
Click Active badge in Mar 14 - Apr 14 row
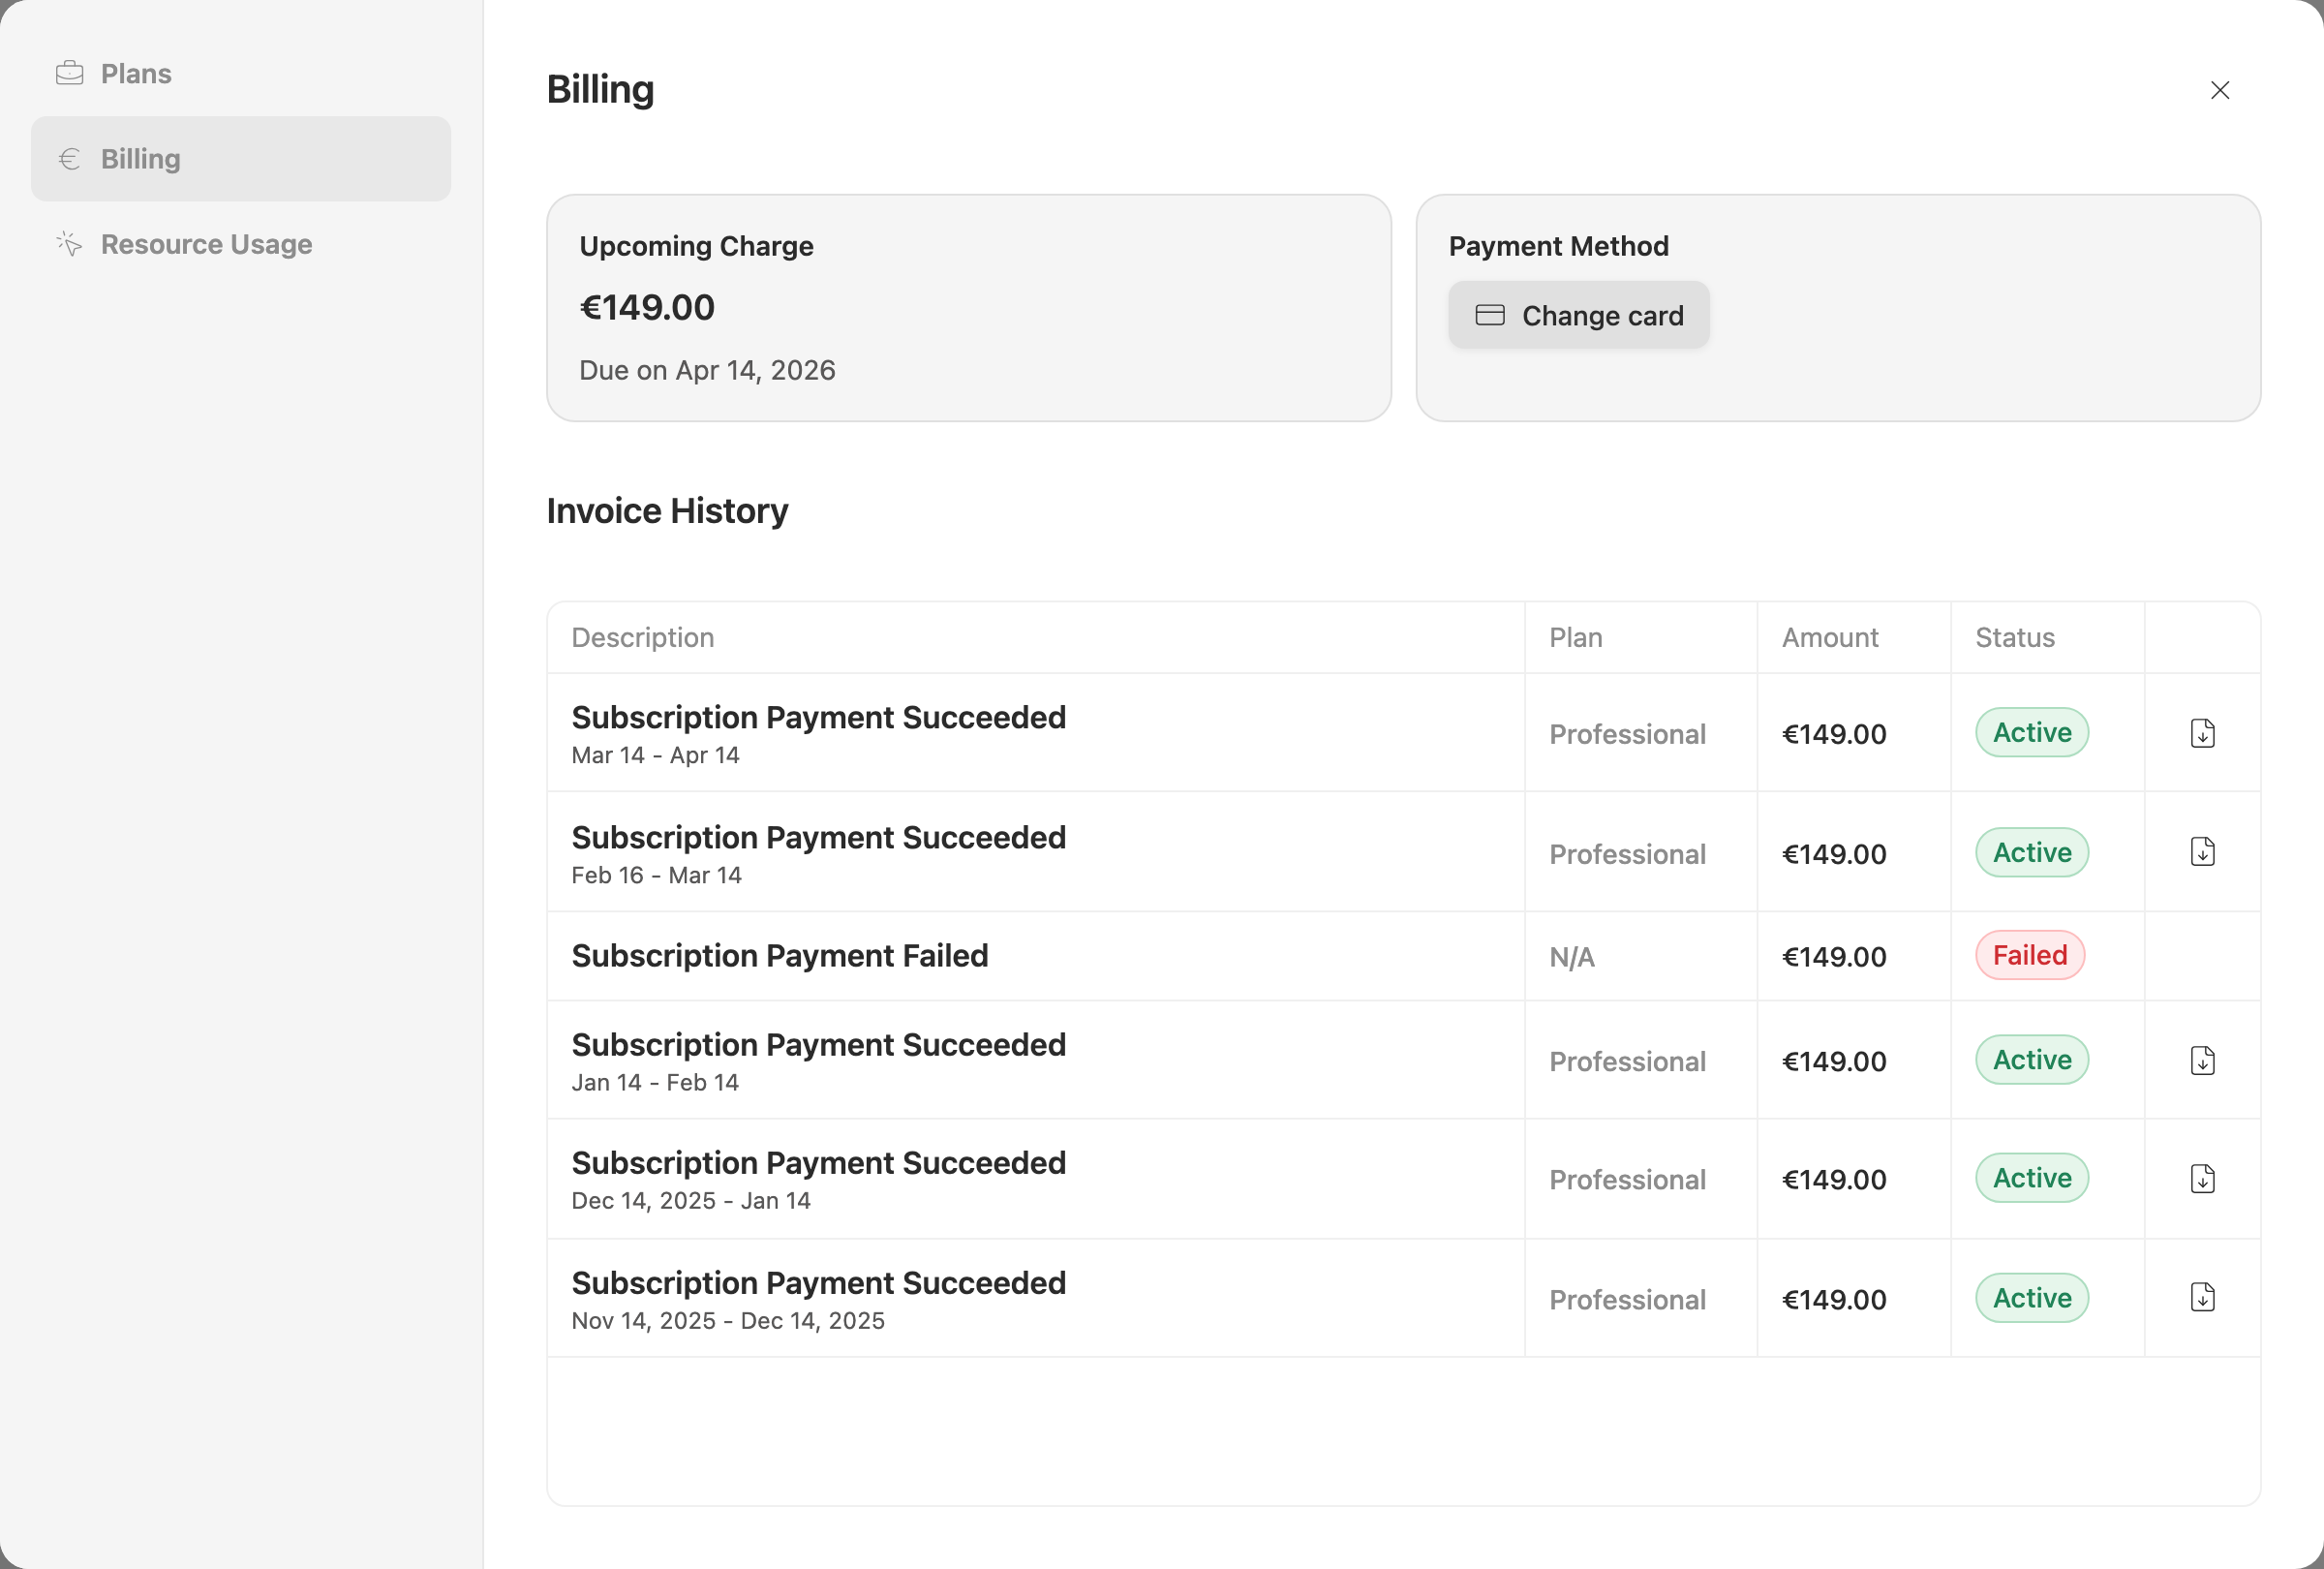click(x=2032, y=733)
